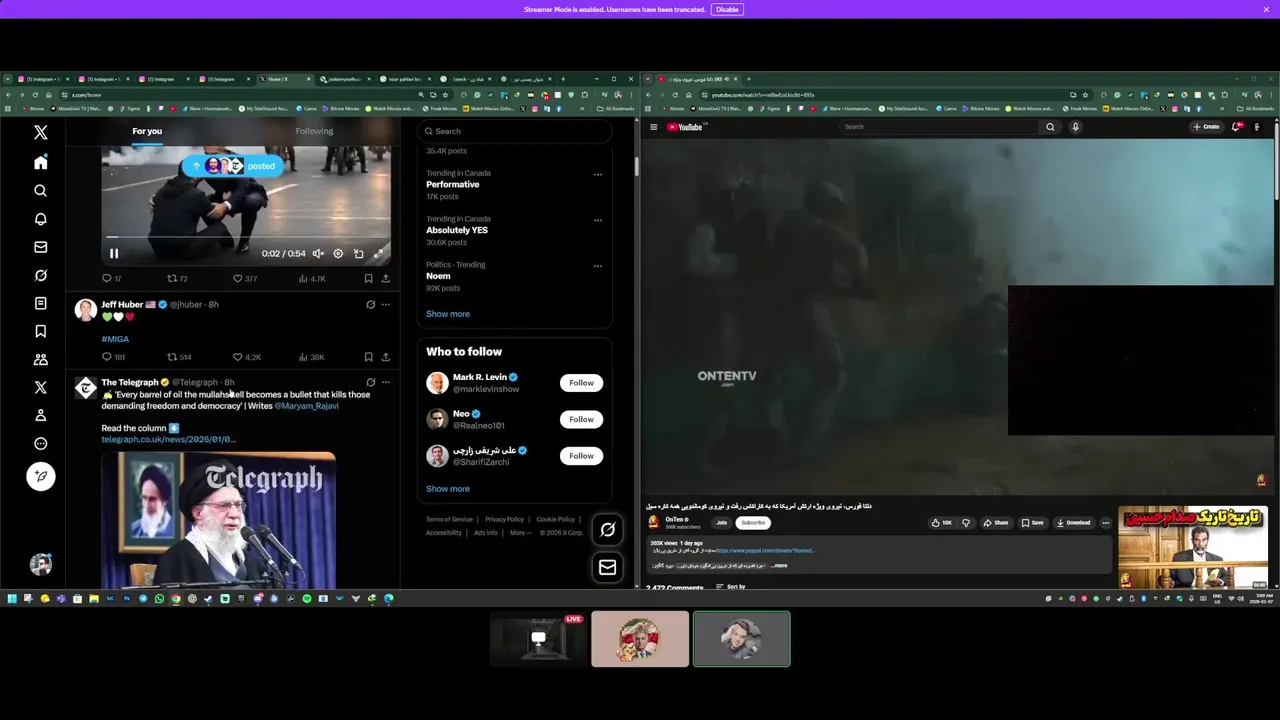Click the X Search field
Viewport: 1280px width, 720px height.
(514, 131)
